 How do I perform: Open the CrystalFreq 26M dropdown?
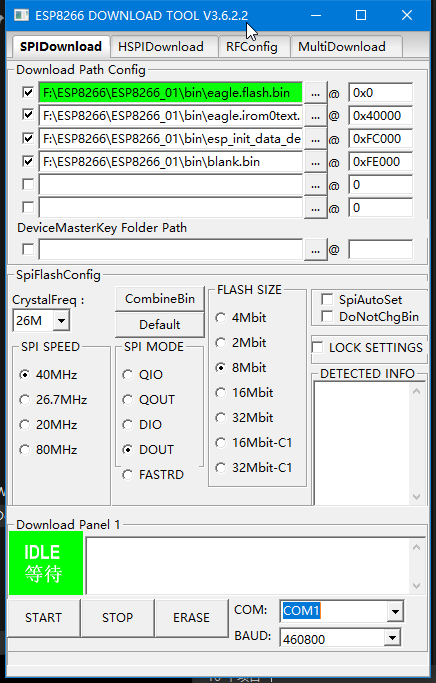click(61, 321)
